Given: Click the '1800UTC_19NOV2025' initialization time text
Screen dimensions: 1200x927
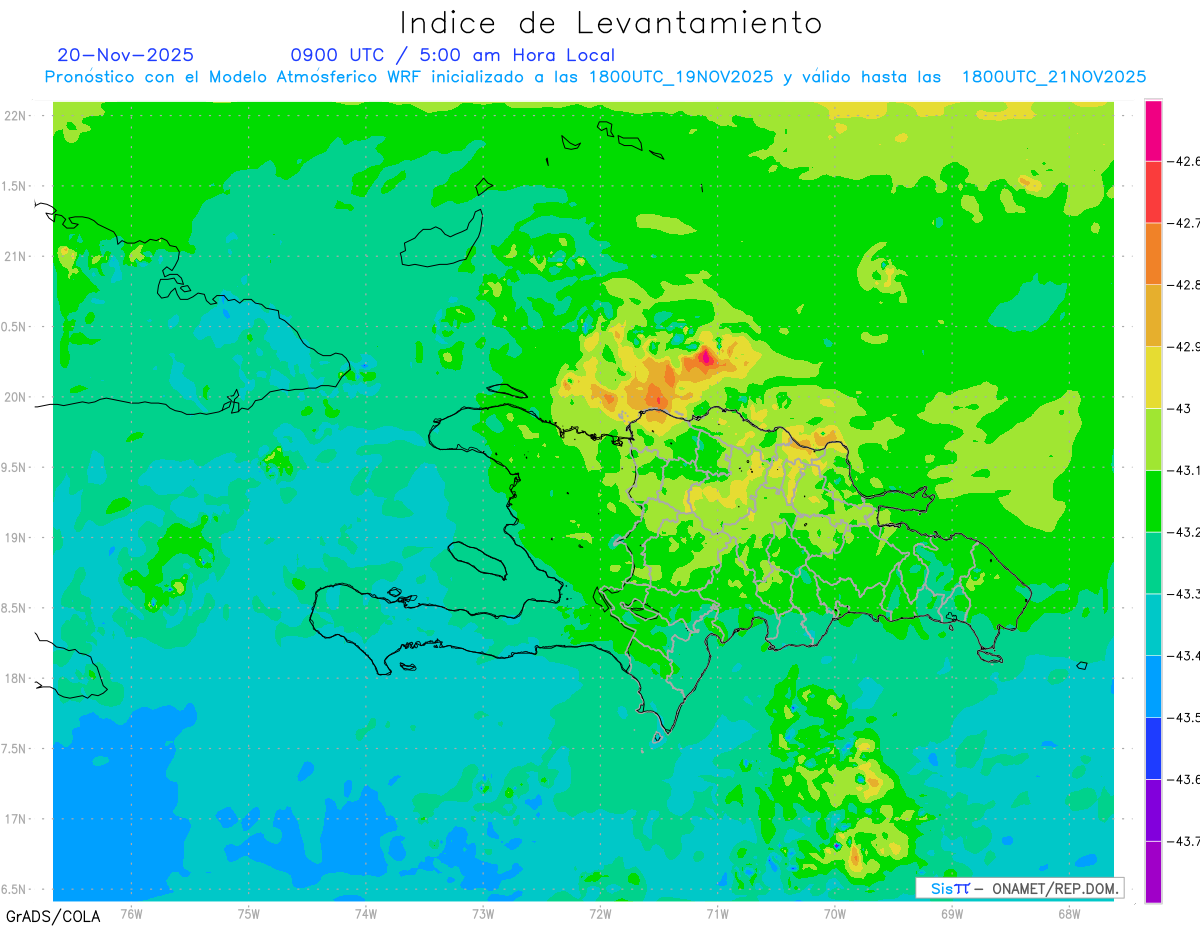Looking at the screenshot, I should 681,77.
